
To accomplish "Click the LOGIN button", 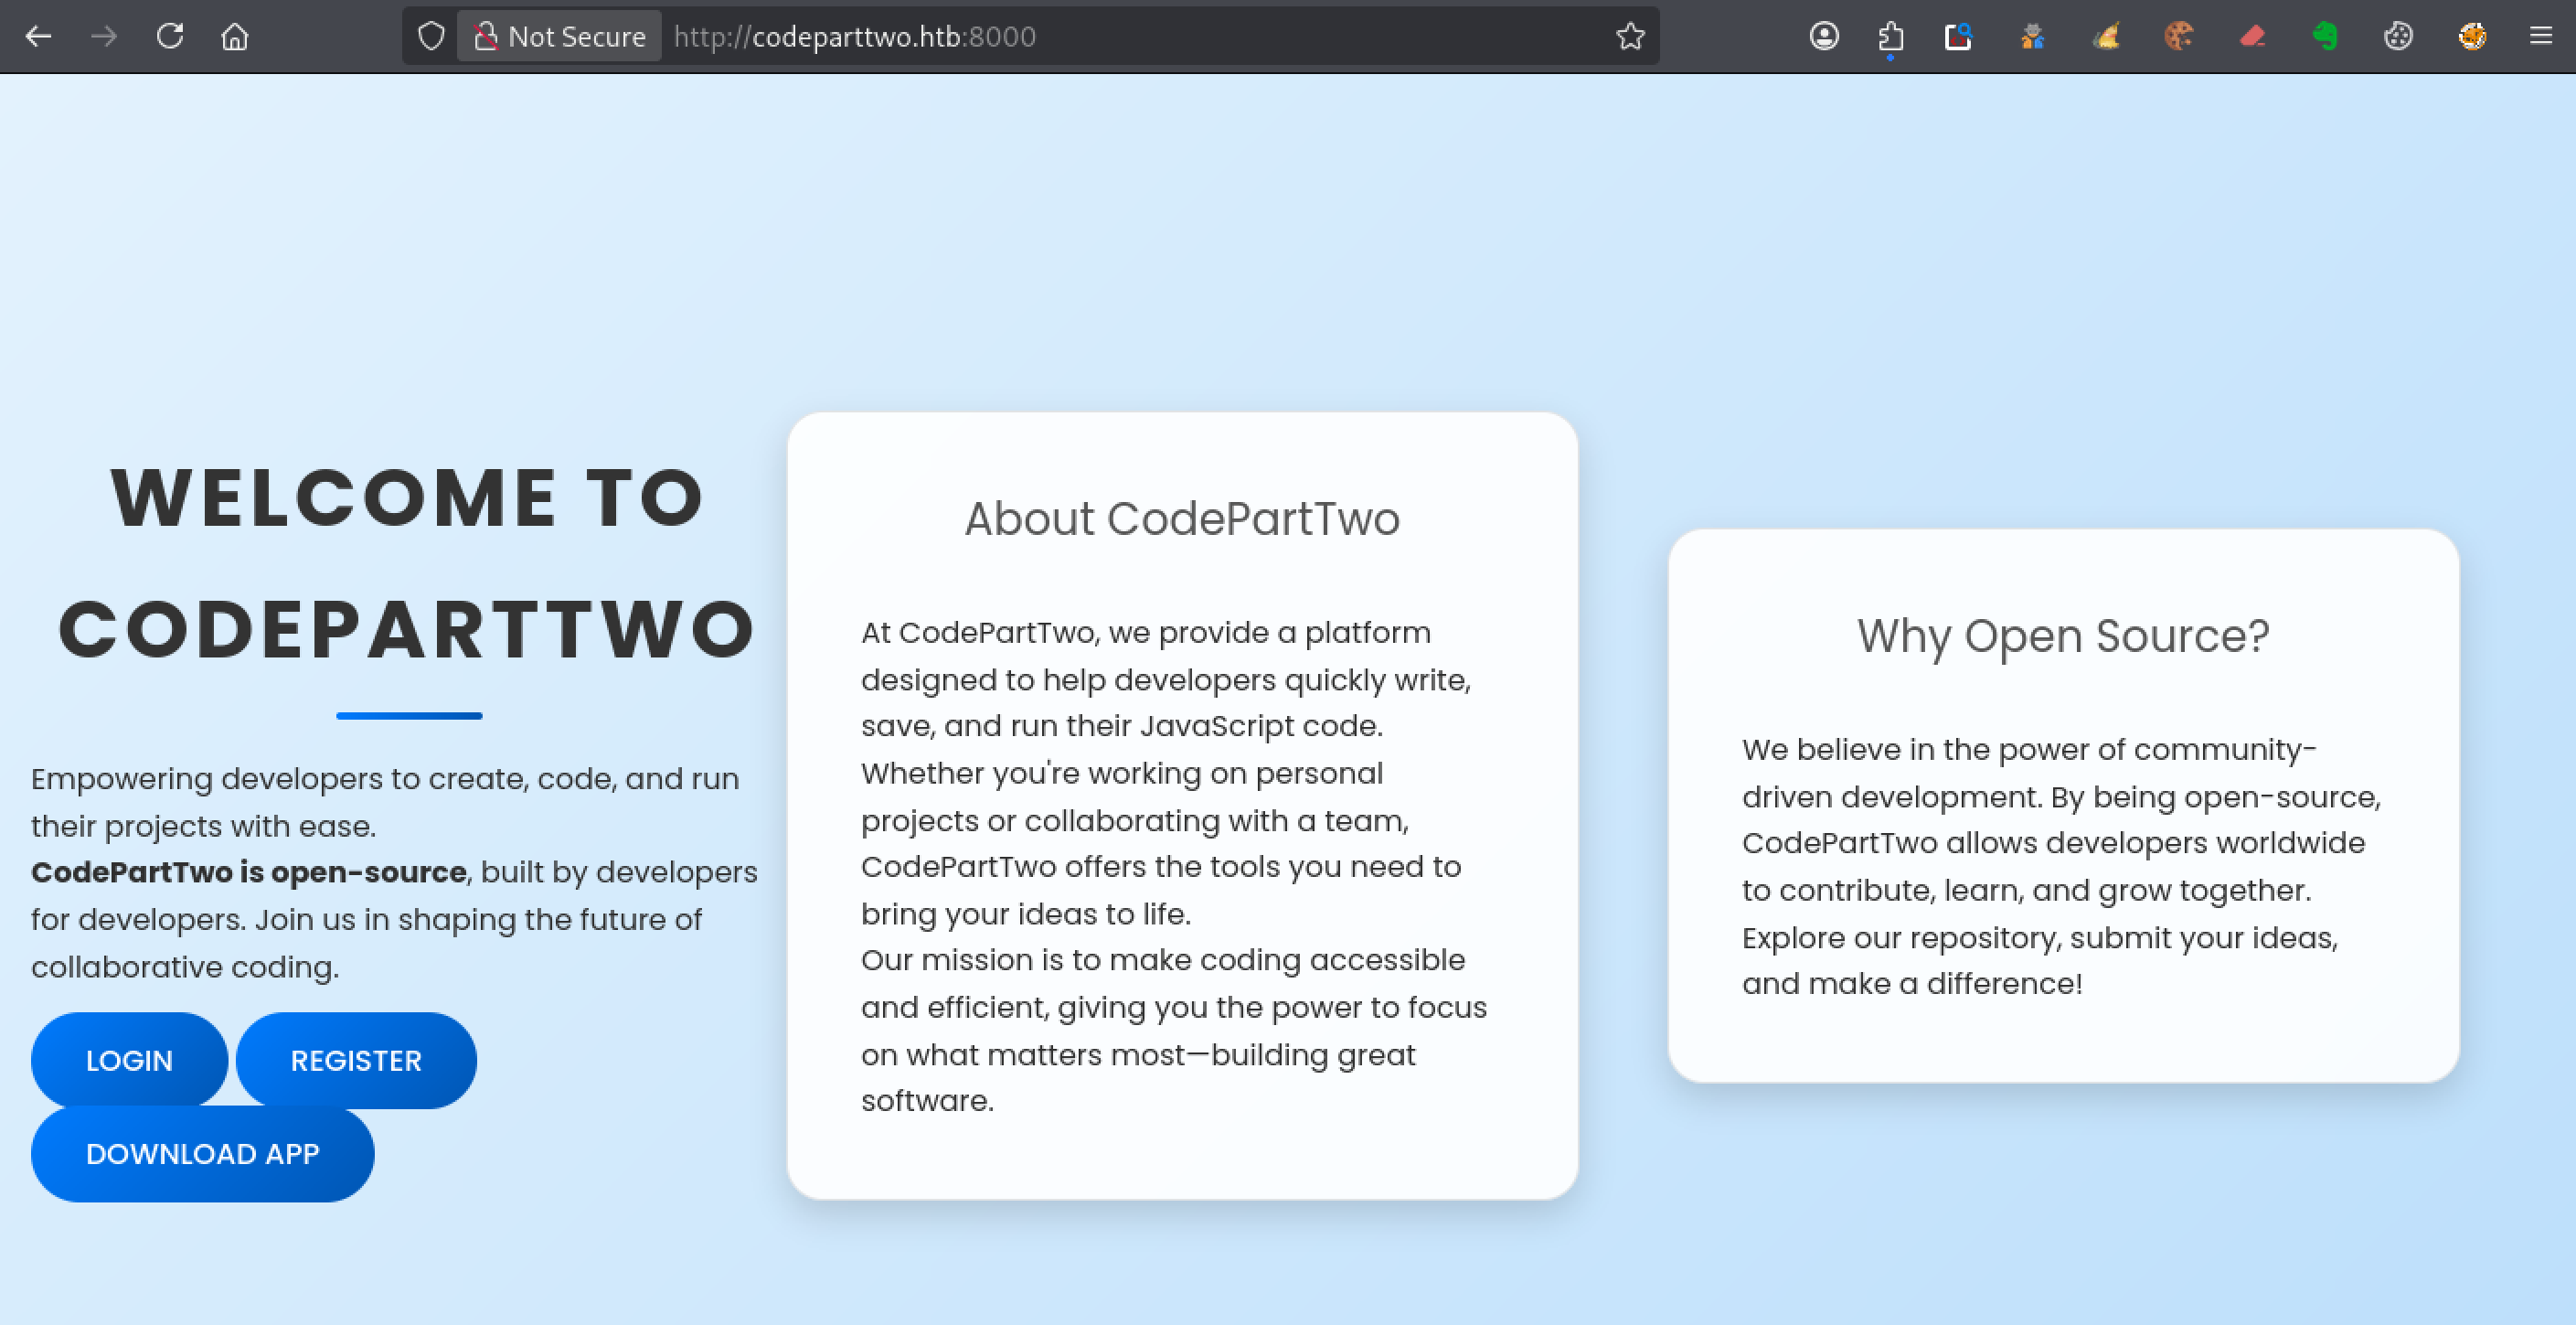I will click(129, 1060).
